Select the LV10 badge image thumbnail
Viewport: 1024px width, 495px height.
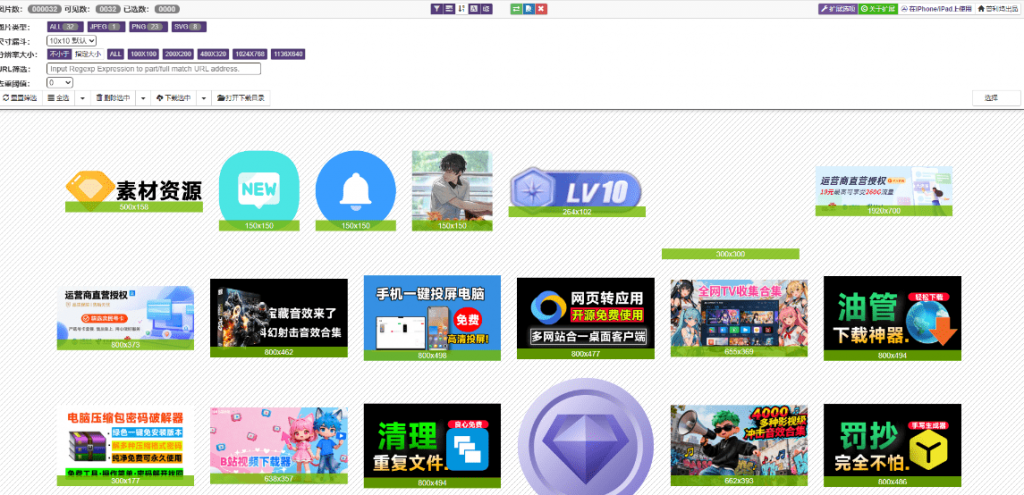click(575, 189)
